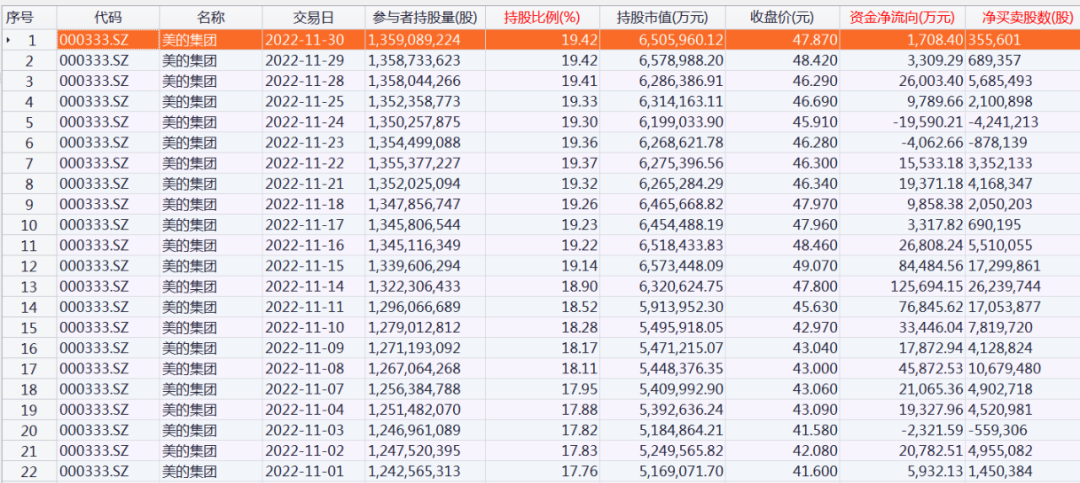
Task: Click closing price 41.580
Action: click(818, 430)
